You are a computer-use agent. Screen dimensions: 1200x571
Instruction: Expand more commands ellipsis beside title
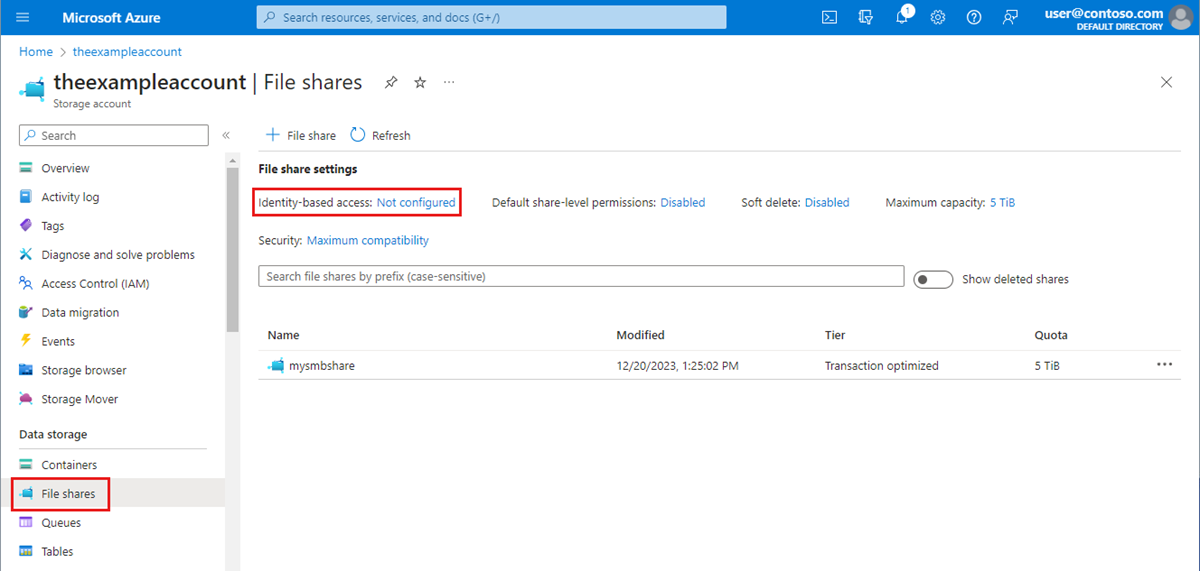tap(449, 83)
